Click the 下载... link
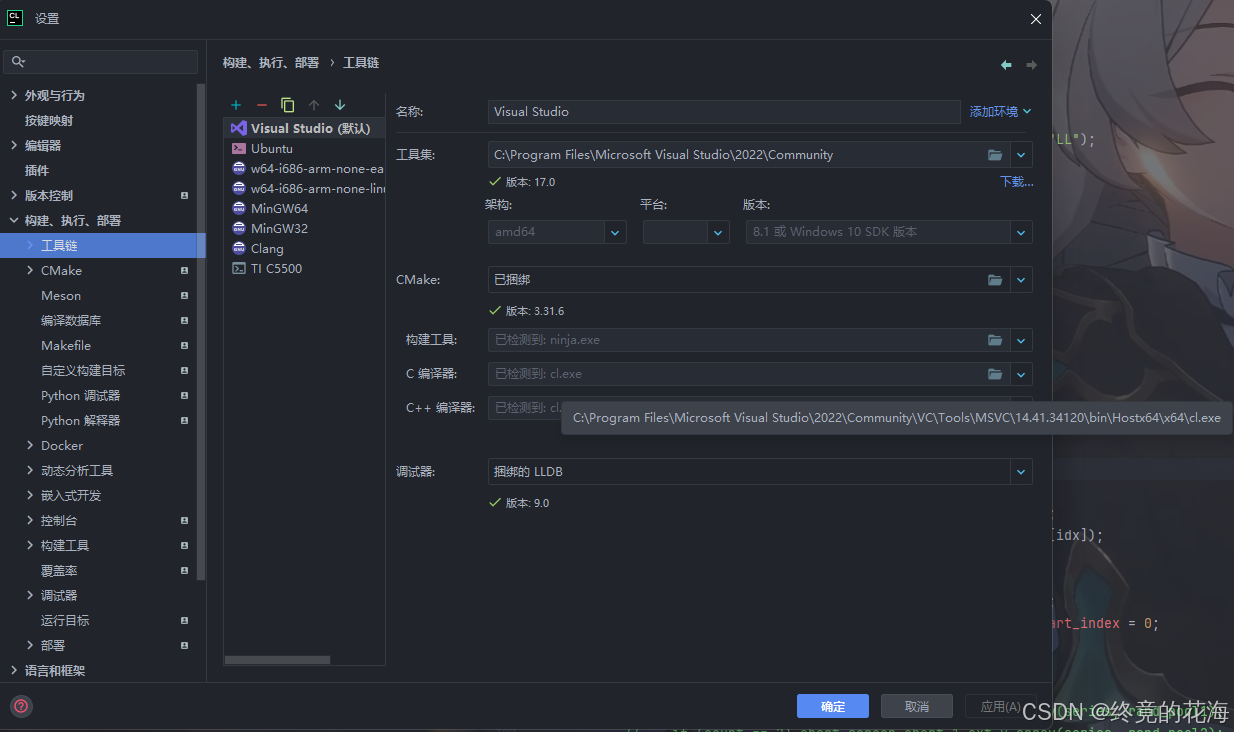The image size is (1234, 732). click(1017, 182)
